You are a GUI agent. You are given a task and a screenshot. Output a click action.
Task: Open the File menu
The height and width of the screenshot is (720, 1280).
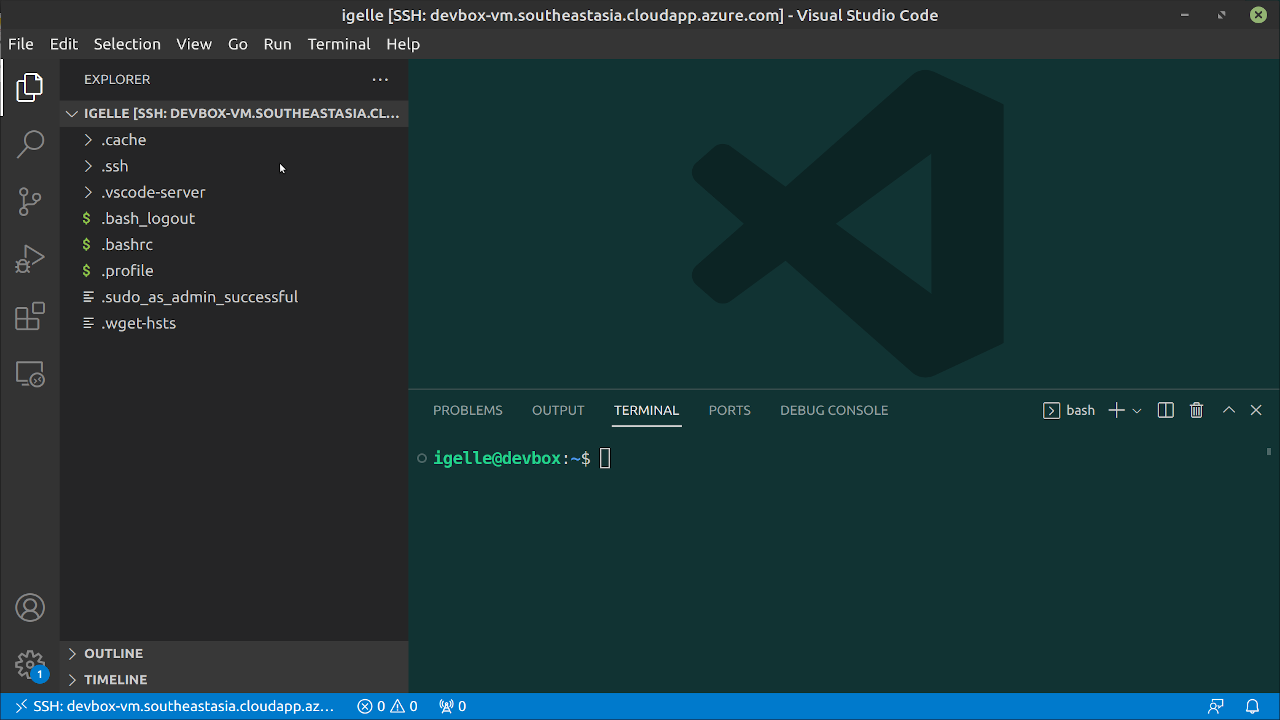[x=21, y=44]
